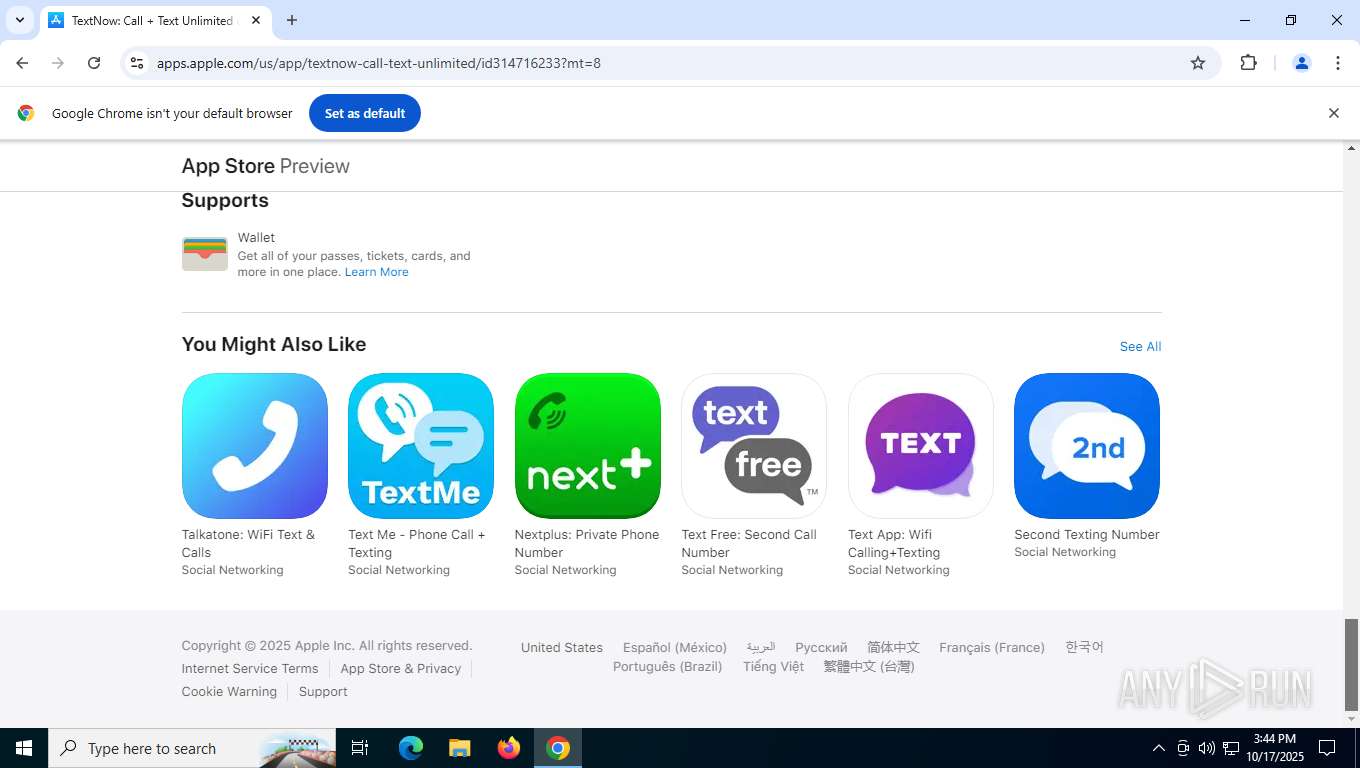Image resolution: width=1360 pixels, height=768 pixels.
Task: Open Text Free: Second Call Number title
Action: (x=749, y=543)
